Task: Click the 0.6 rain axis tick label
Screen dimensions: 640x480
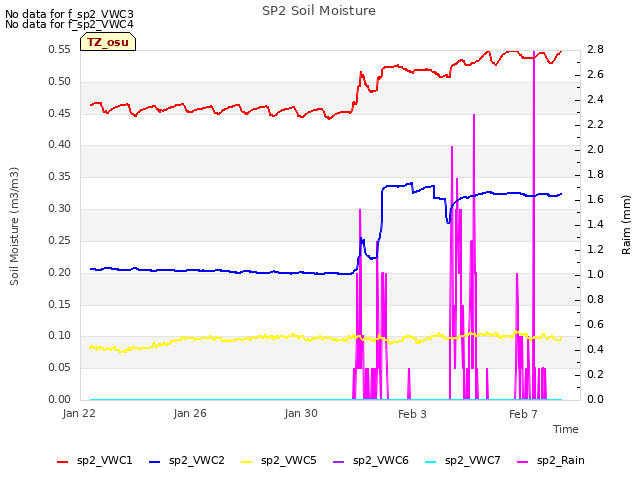Action: tap(595, 324)
